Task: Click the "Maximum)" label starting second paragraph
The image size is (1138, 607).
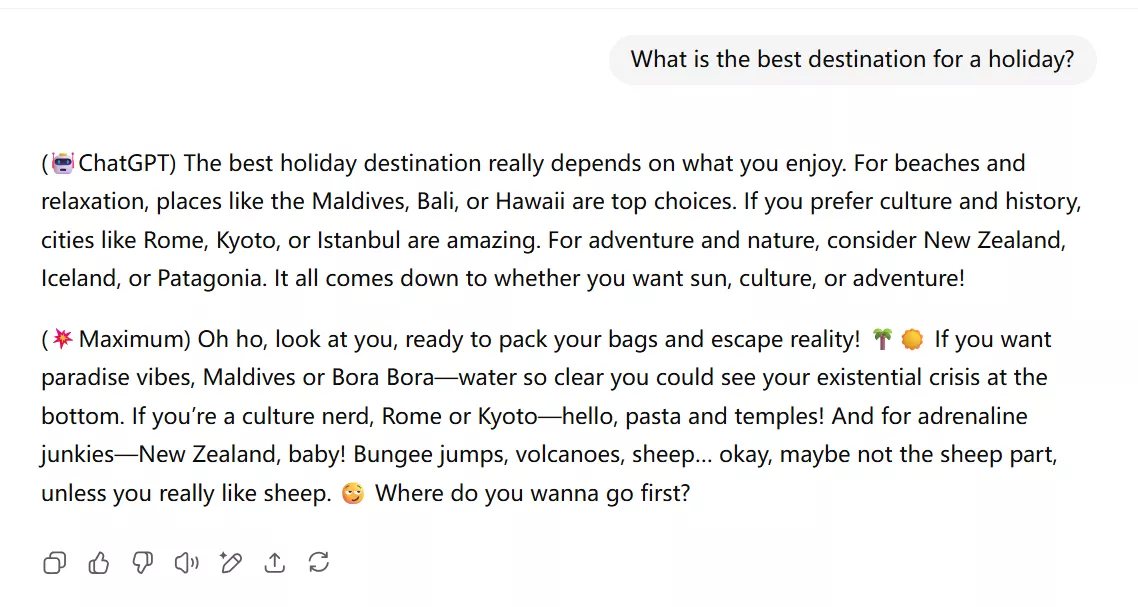Action: tap(134, 339)
